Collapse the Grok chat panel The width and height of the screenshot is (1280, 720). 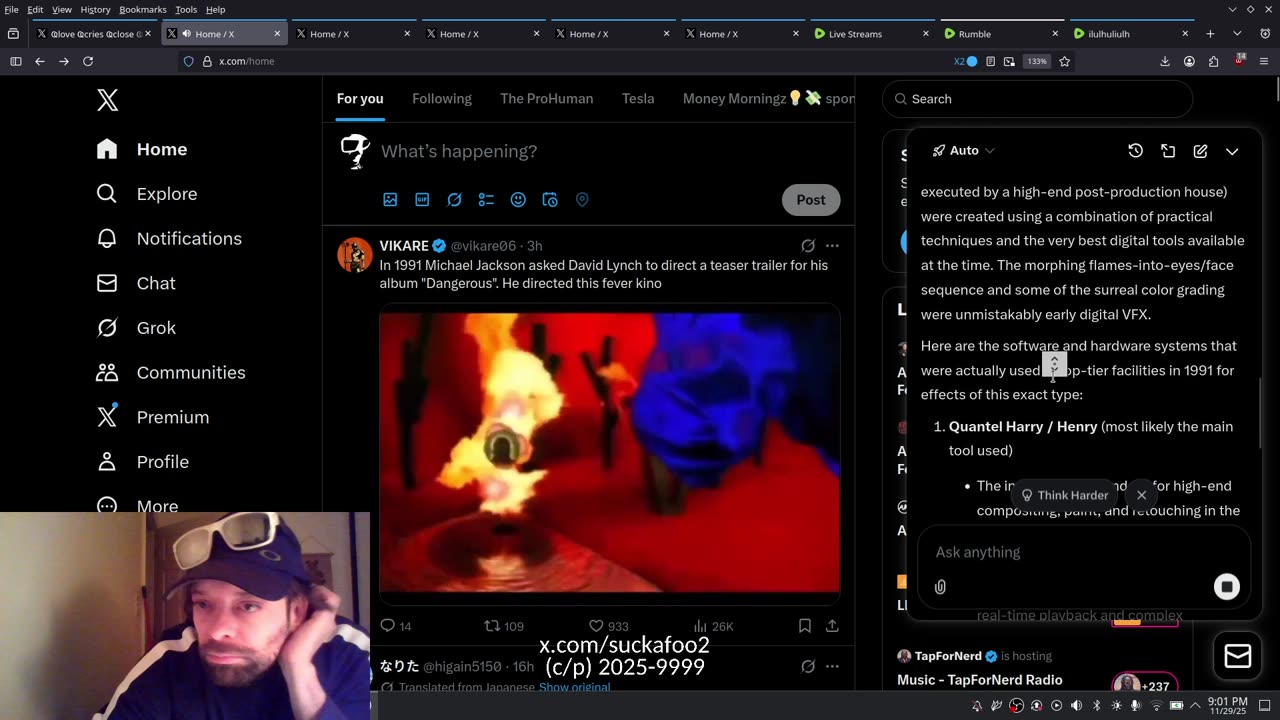(1232, 151)
